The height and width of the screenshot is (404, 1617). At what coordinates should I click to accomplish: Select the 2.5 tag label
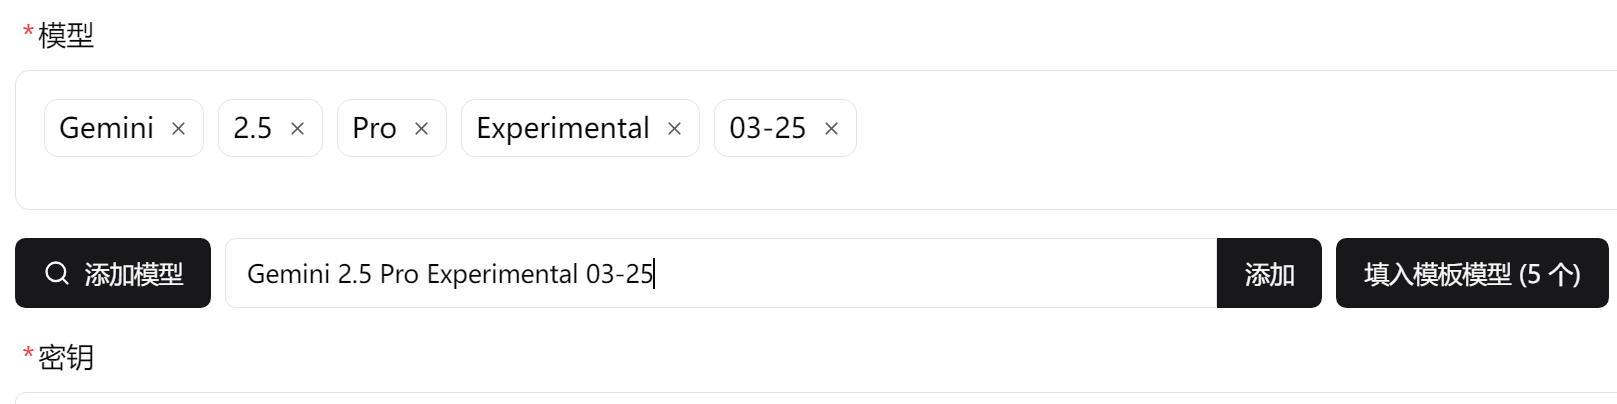[x=252, y=128]
